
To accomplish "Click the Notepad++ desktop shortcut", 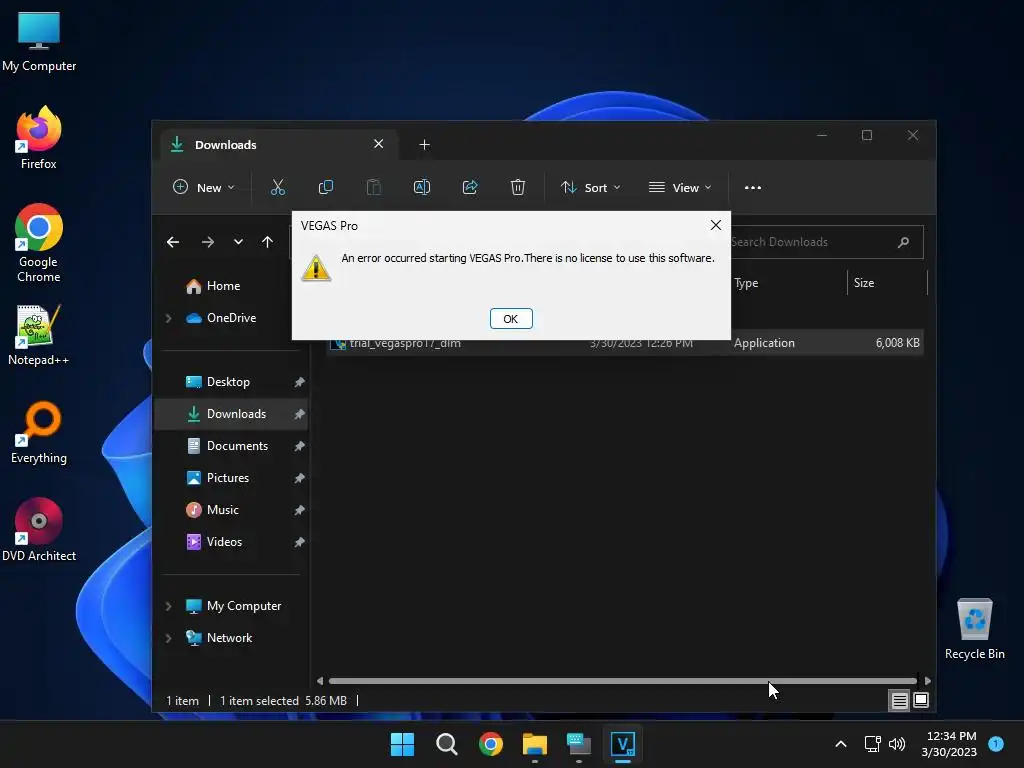I will [x=39, y=334].
